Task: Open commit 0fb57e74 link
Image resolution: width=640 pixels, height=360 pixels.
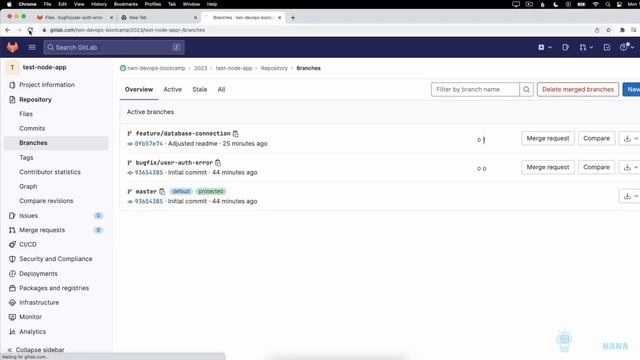Action: coord(149,144)
